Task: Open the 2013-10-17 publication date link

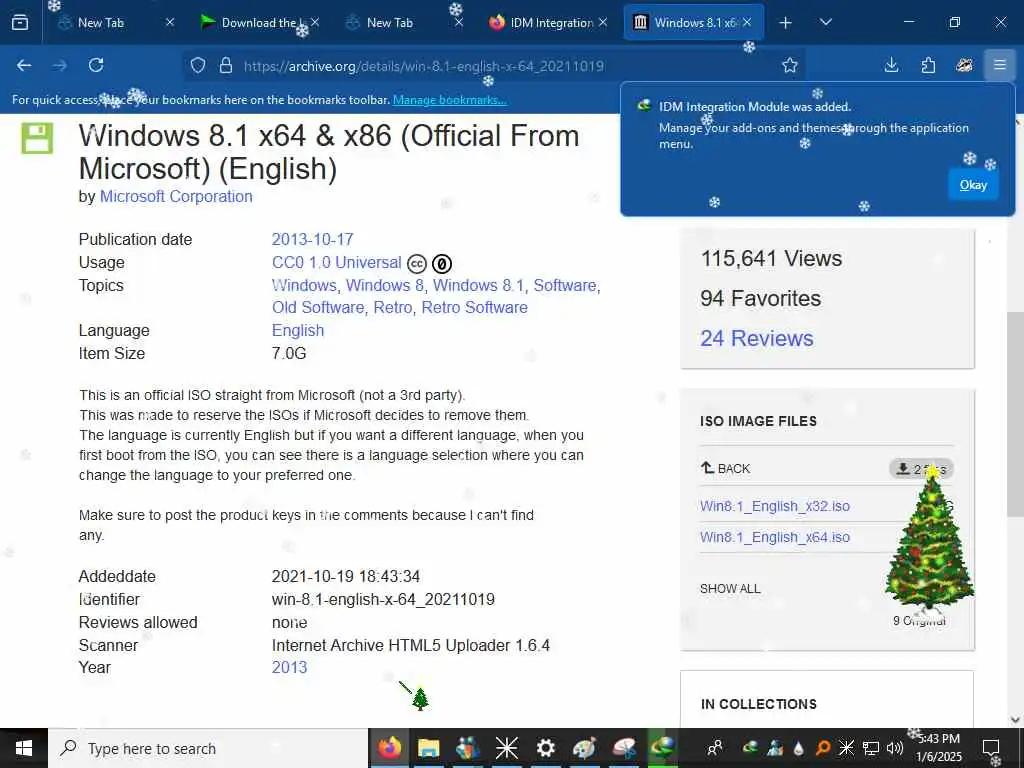Action: tap(312, 239)
